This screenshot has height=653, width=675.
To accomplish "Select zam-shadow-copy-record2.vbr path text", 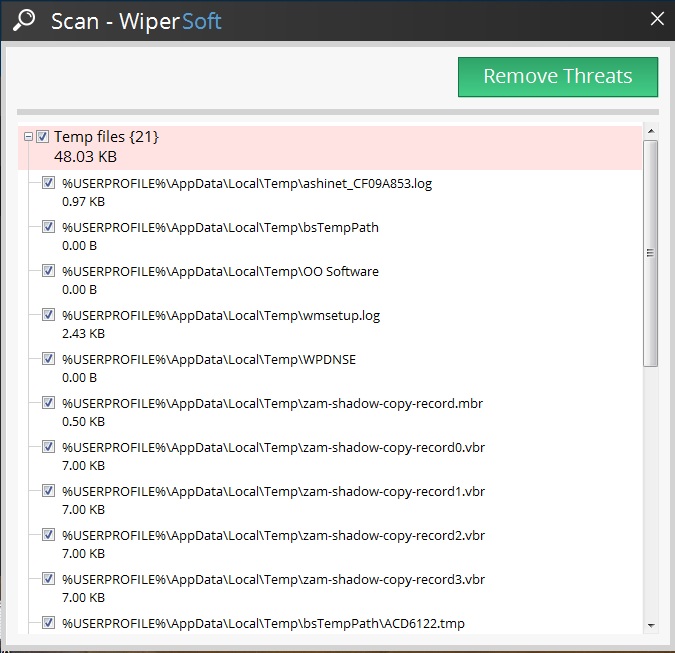I will [273, 535].
